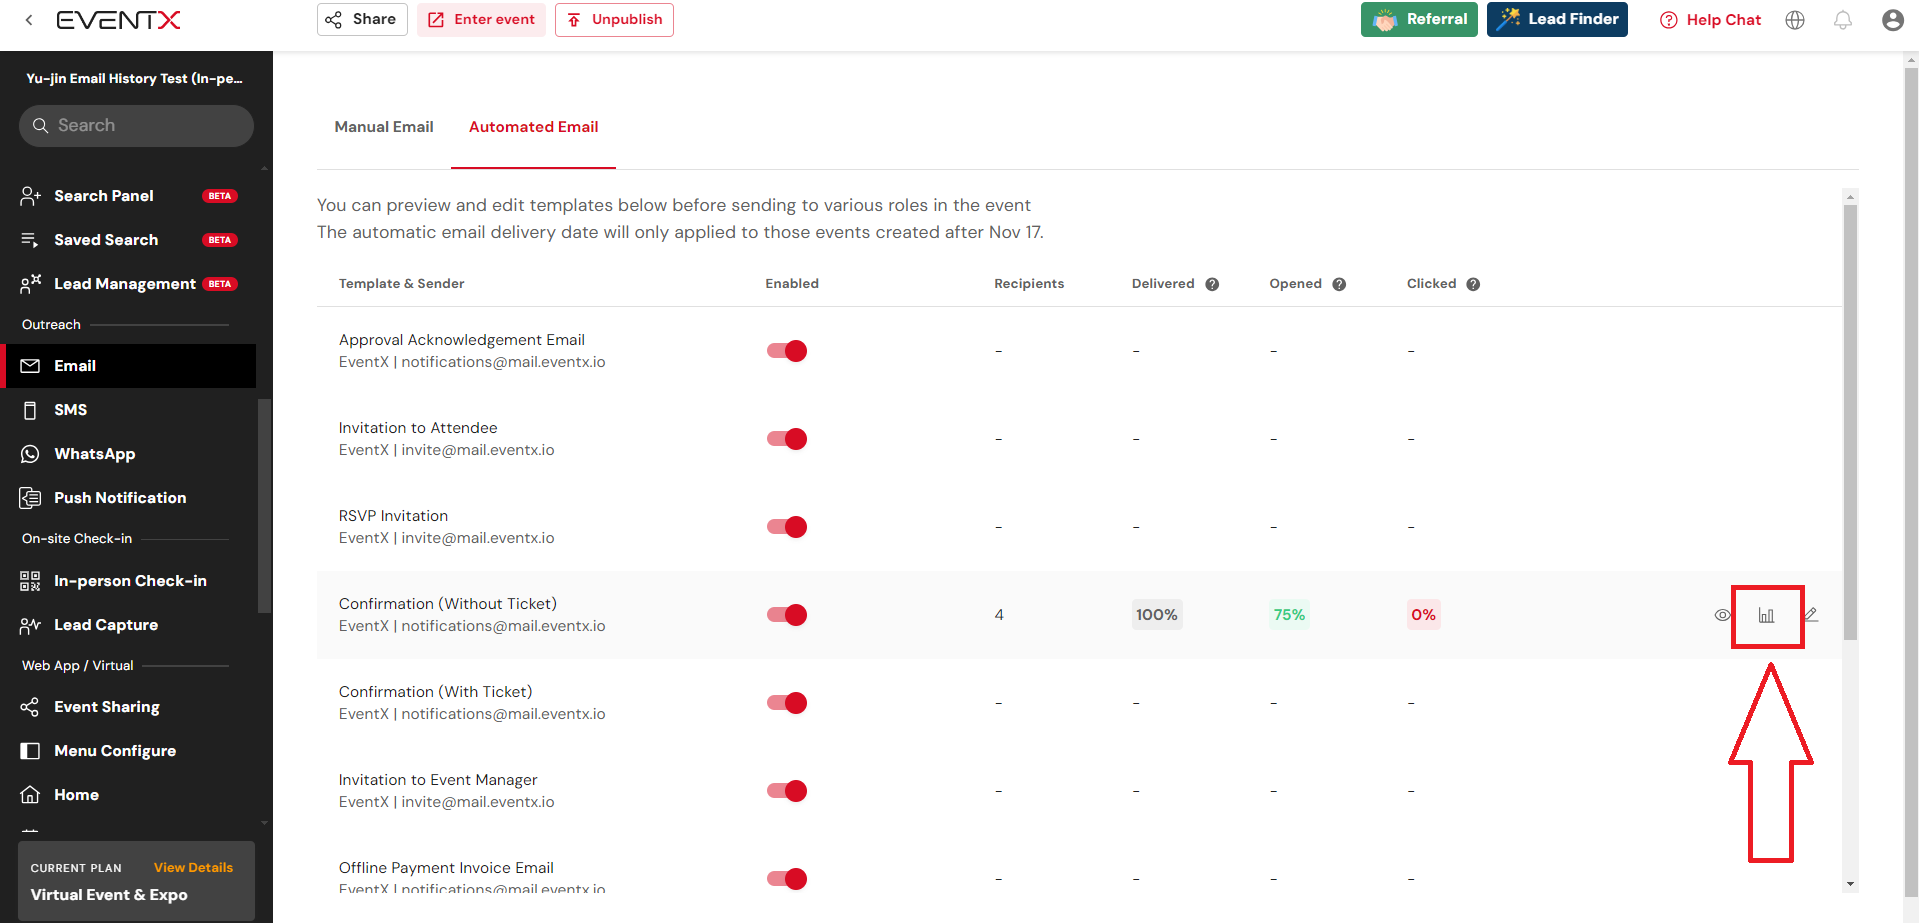Click the Lead Capture sidebar label
This screenshot has width=1919, height=923.
pos(106,625)
